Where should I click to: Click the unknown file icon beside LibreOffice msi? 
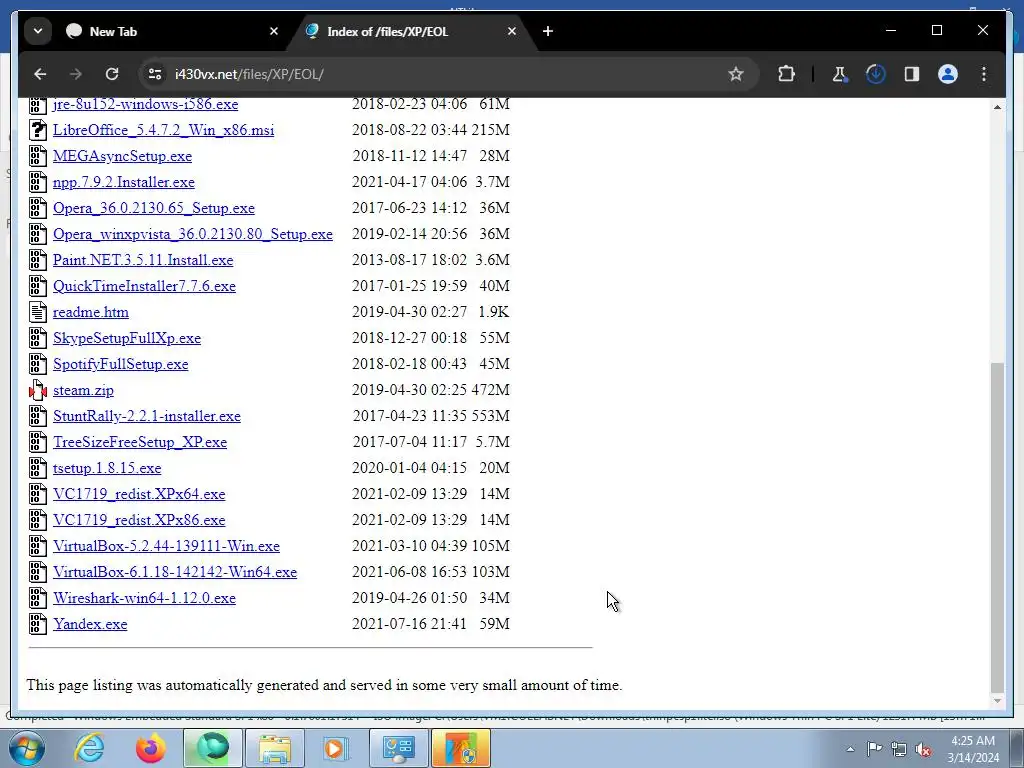(x=38, y=130)
